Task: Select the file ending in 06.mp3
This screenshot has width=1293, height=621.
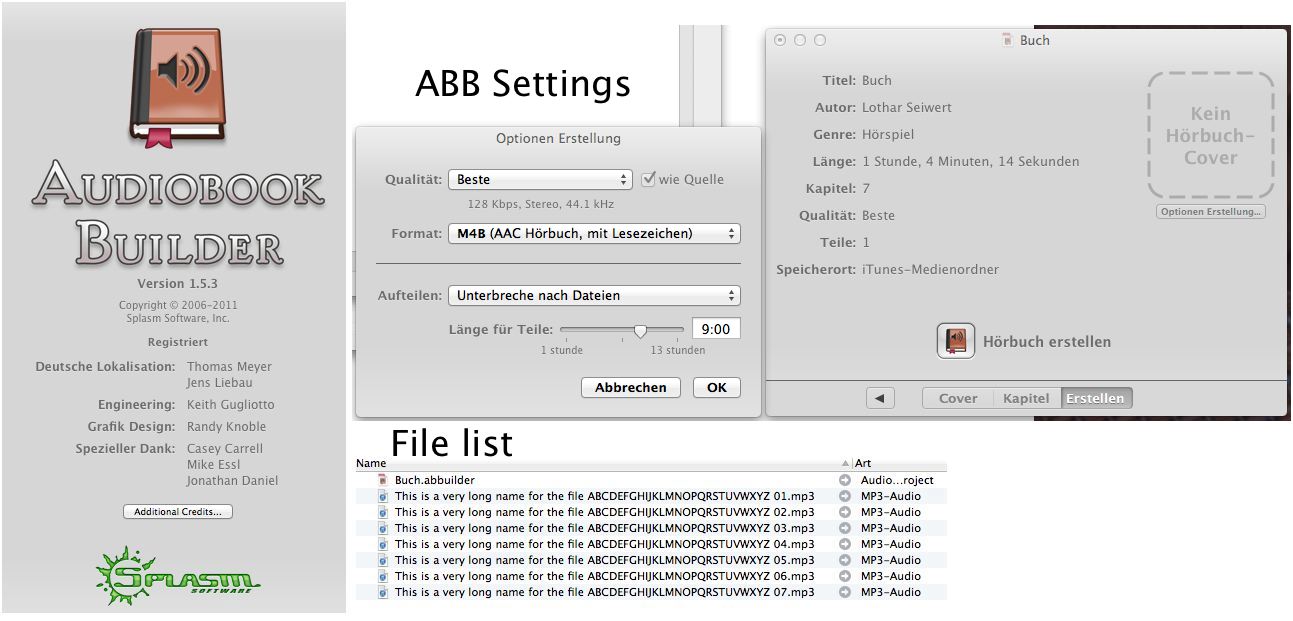Action: [604, 576]
